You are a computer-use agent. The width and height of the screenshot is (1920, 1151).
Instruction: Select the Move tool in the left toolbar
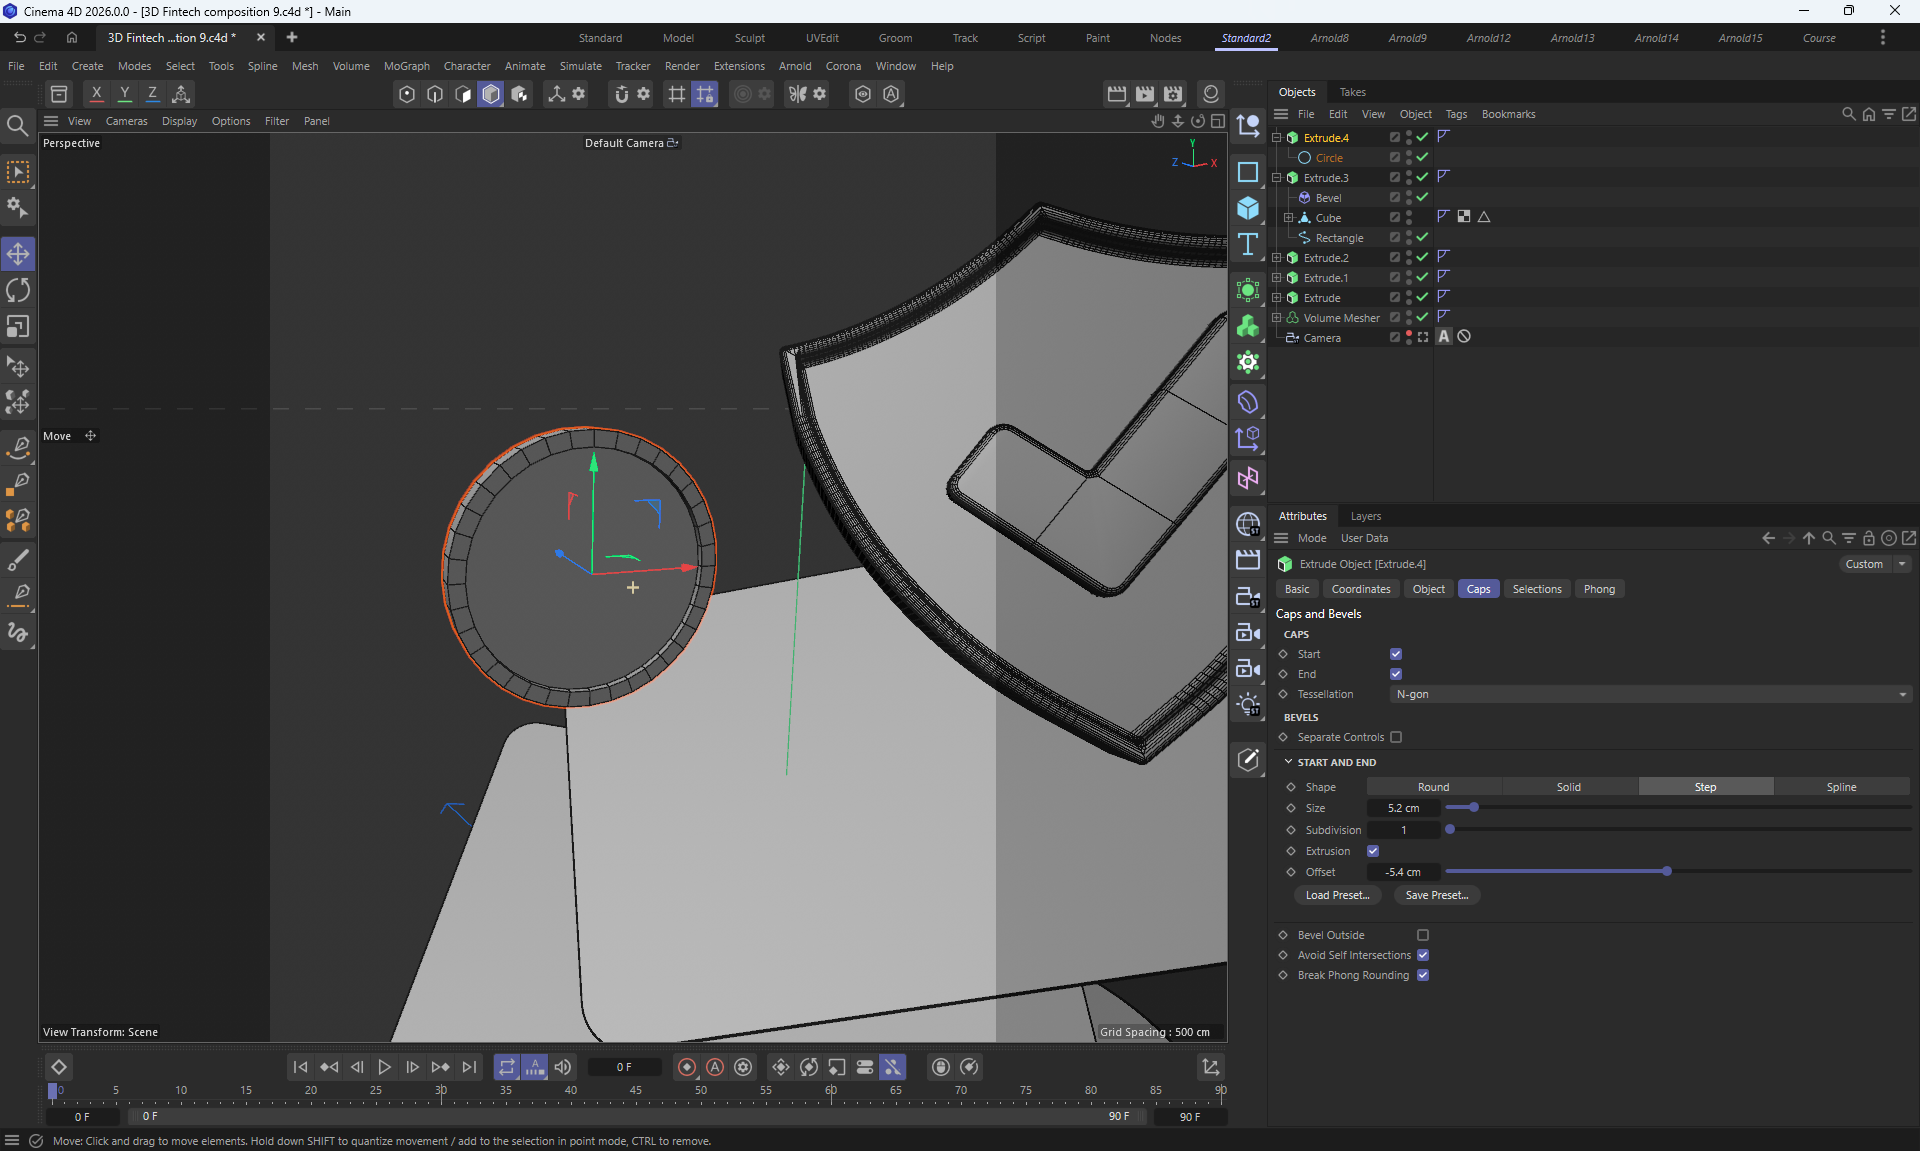pyautogui.click(x=18, y=254)
